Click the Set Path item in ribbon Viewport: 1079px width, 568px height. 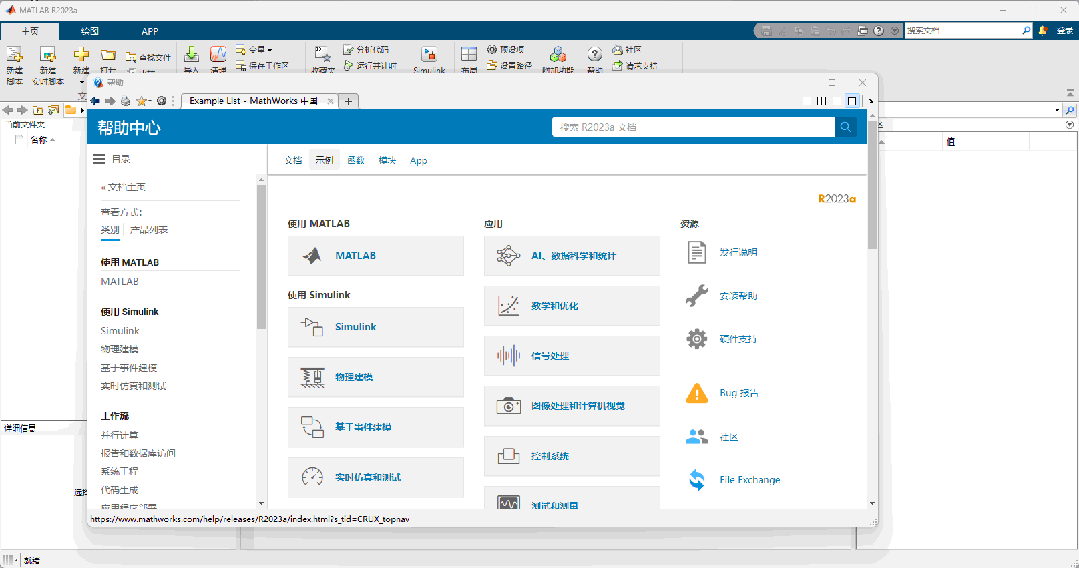click(509, 65)
